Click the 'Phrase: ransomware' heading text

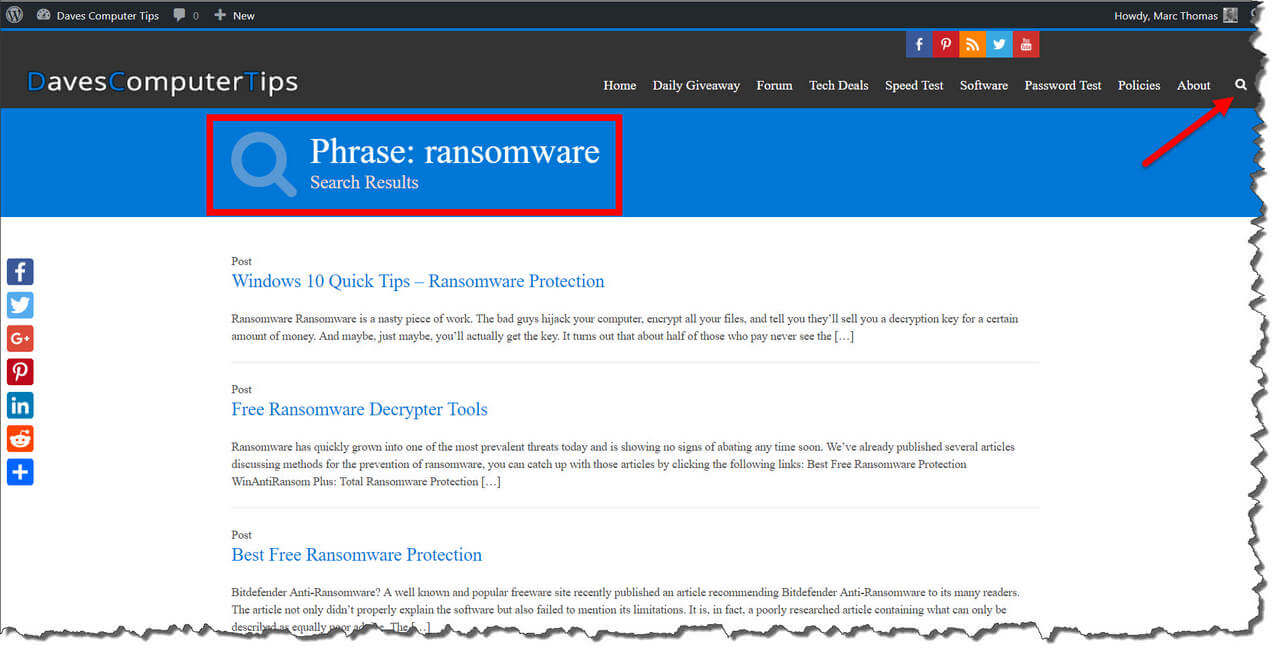click(455, 151)
